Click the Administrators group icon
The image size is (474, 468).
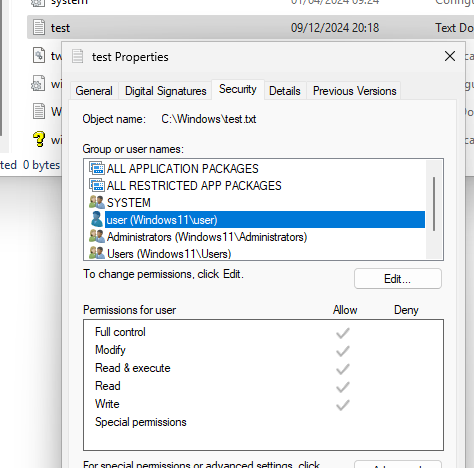[97, 236]
